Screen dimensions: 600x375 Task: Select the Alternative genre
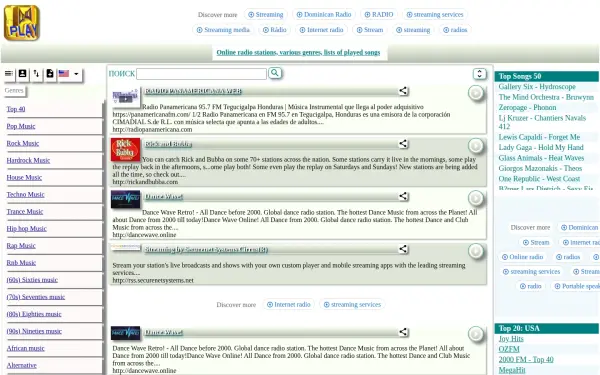pyautogui.click(x=21, y=365)
